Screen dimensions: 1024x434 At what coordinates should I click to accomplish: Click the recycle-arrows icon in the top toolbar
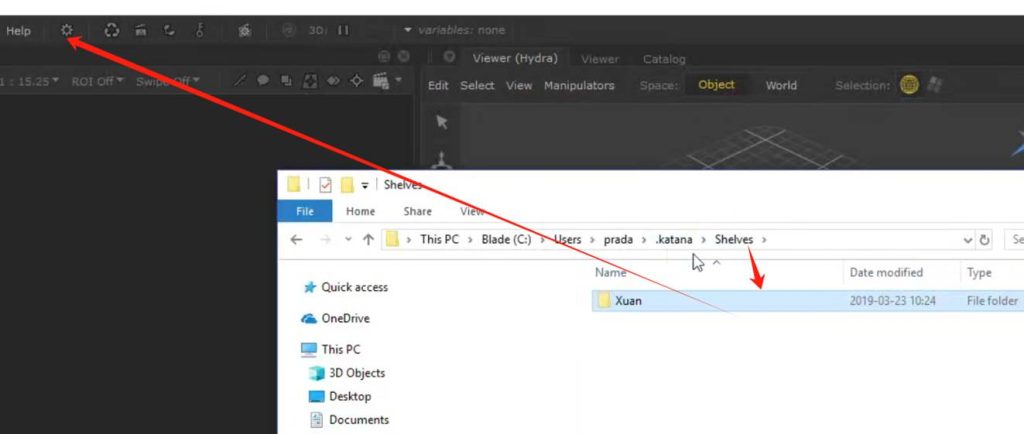click(112, 31)
